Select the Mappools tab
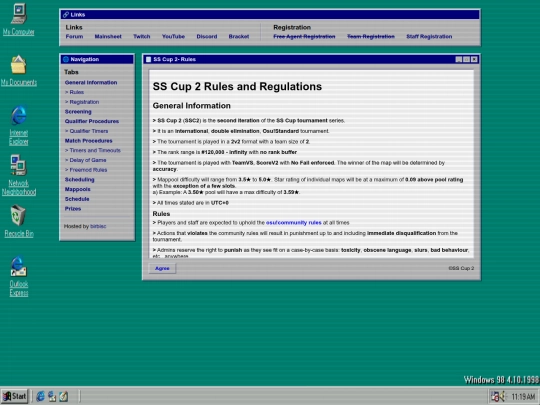The image size is (540, 405). (77, 189)
